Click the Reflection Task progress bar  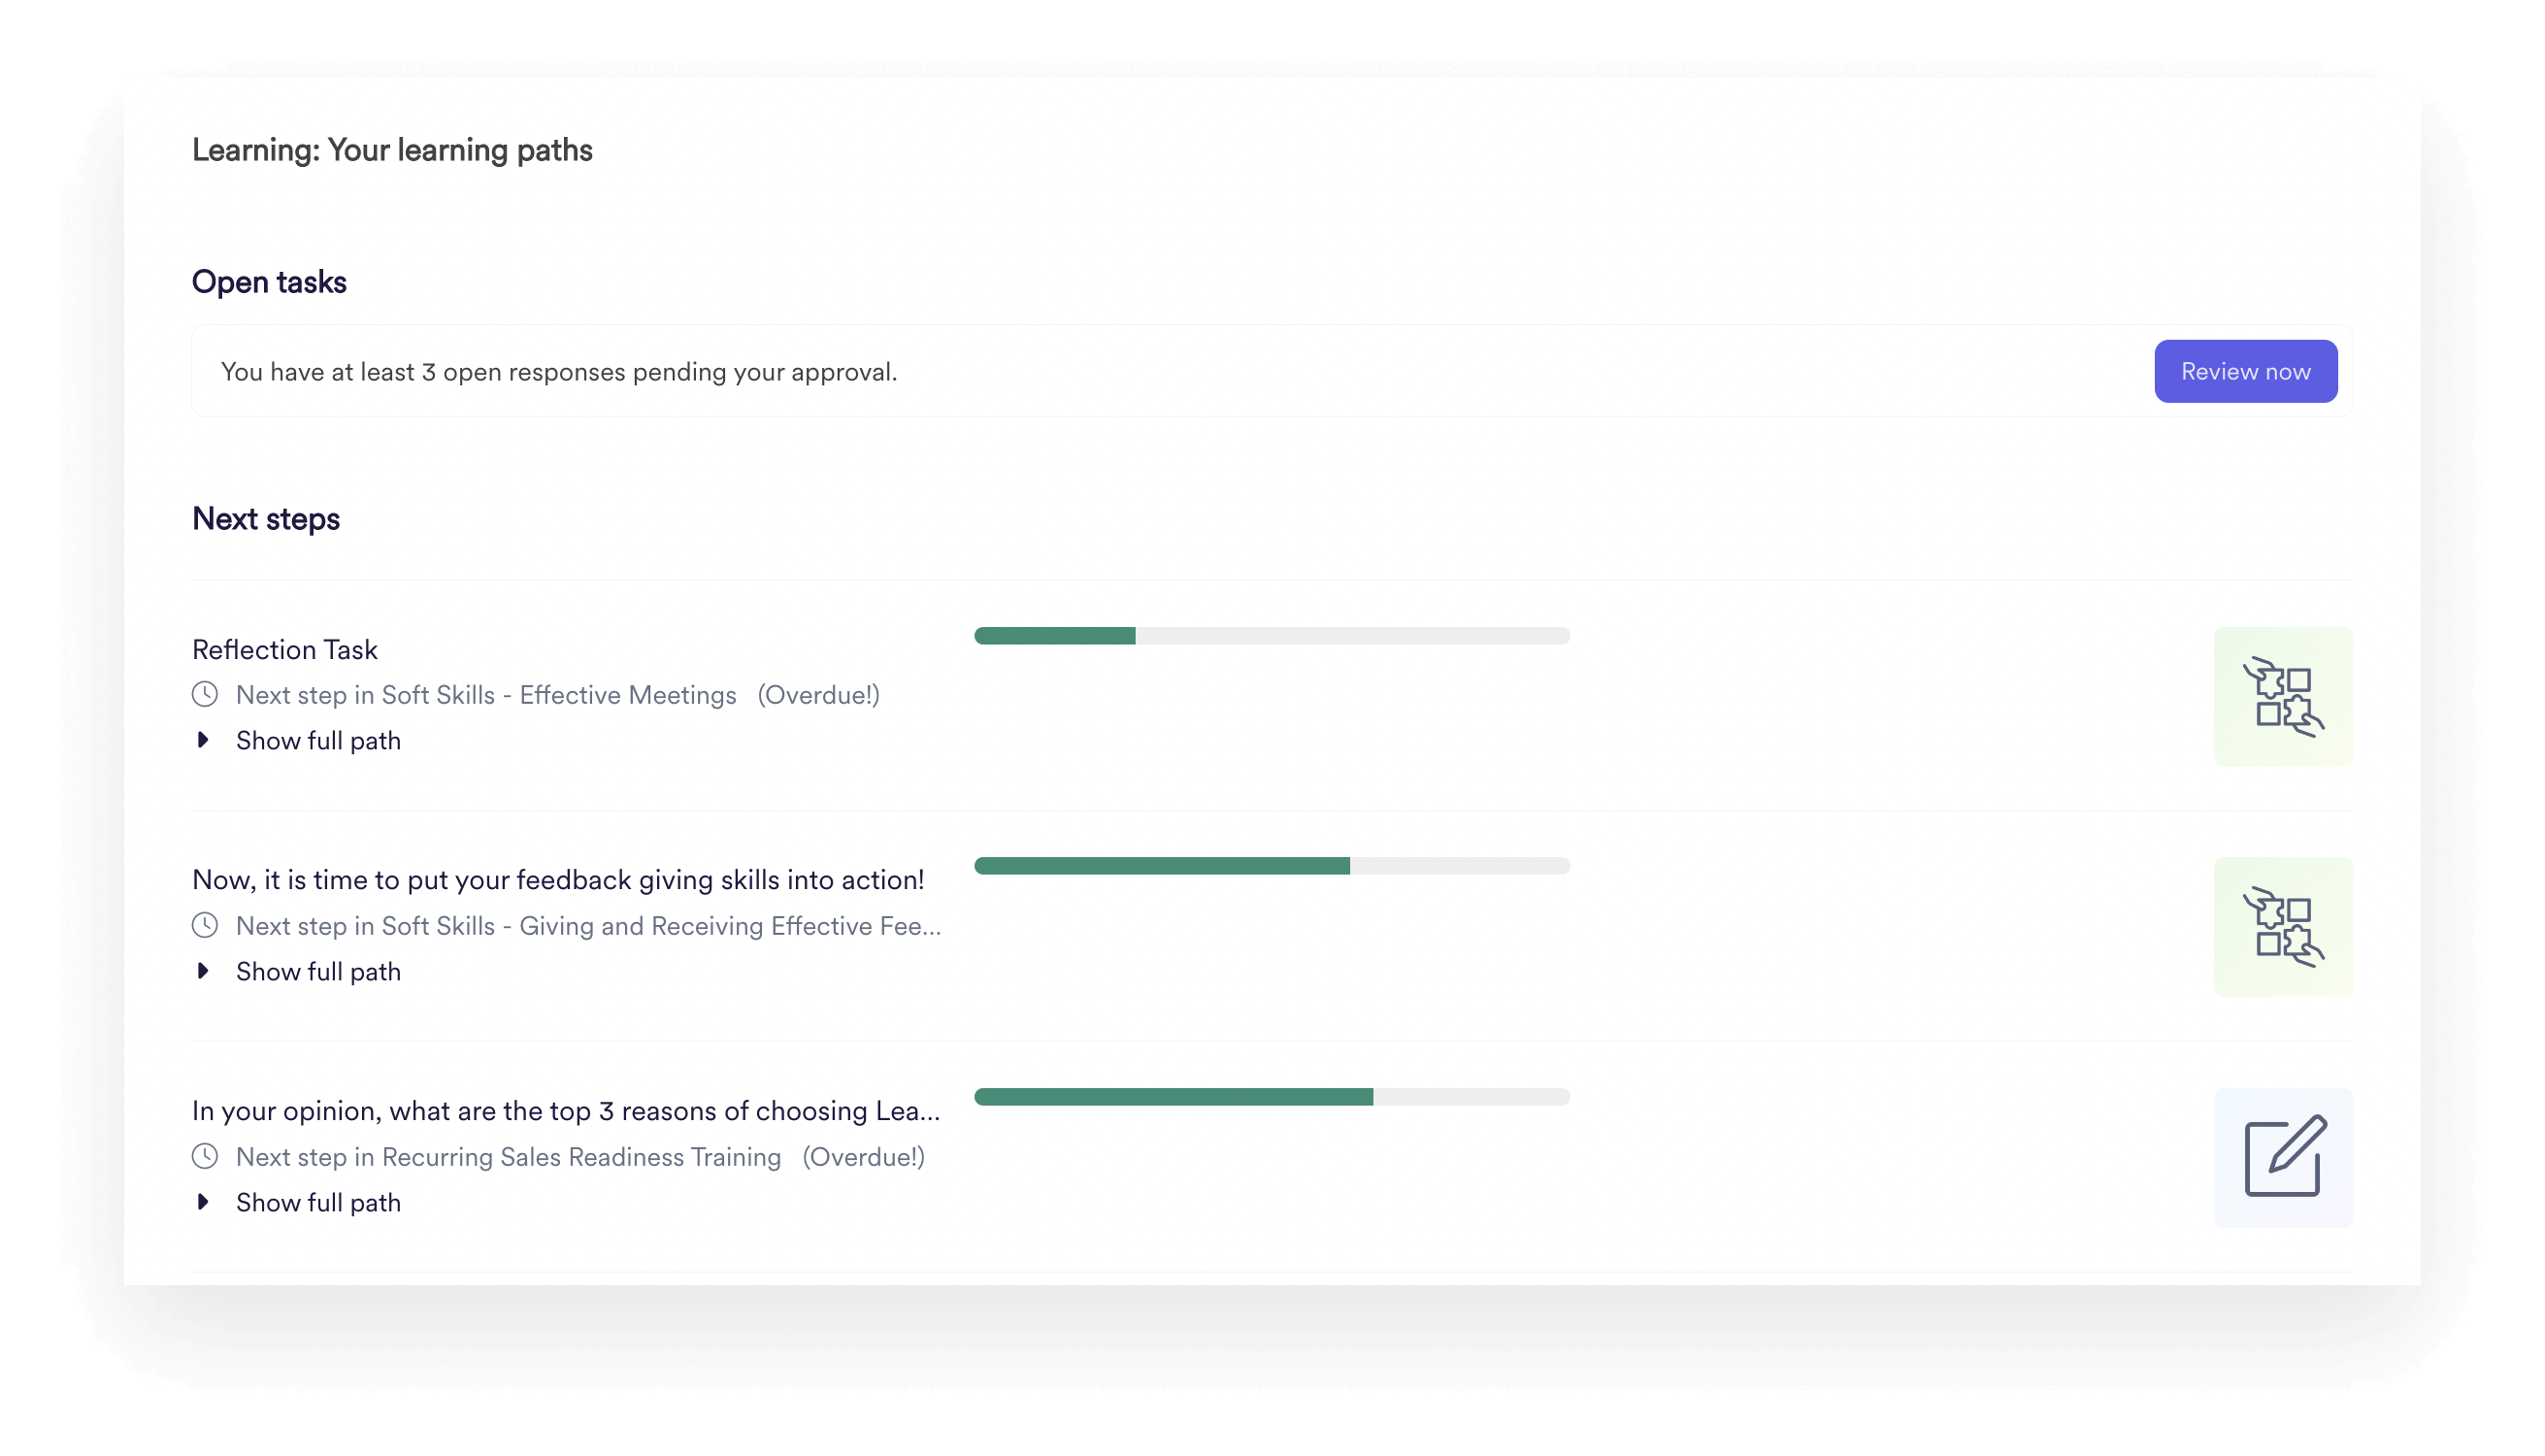pos(1271,635)
